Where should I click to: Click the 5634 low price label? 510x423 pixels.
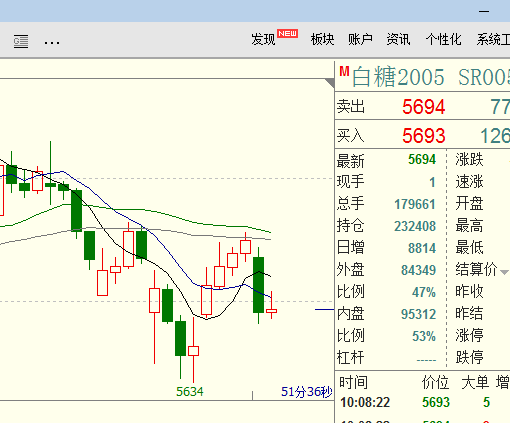190,391
